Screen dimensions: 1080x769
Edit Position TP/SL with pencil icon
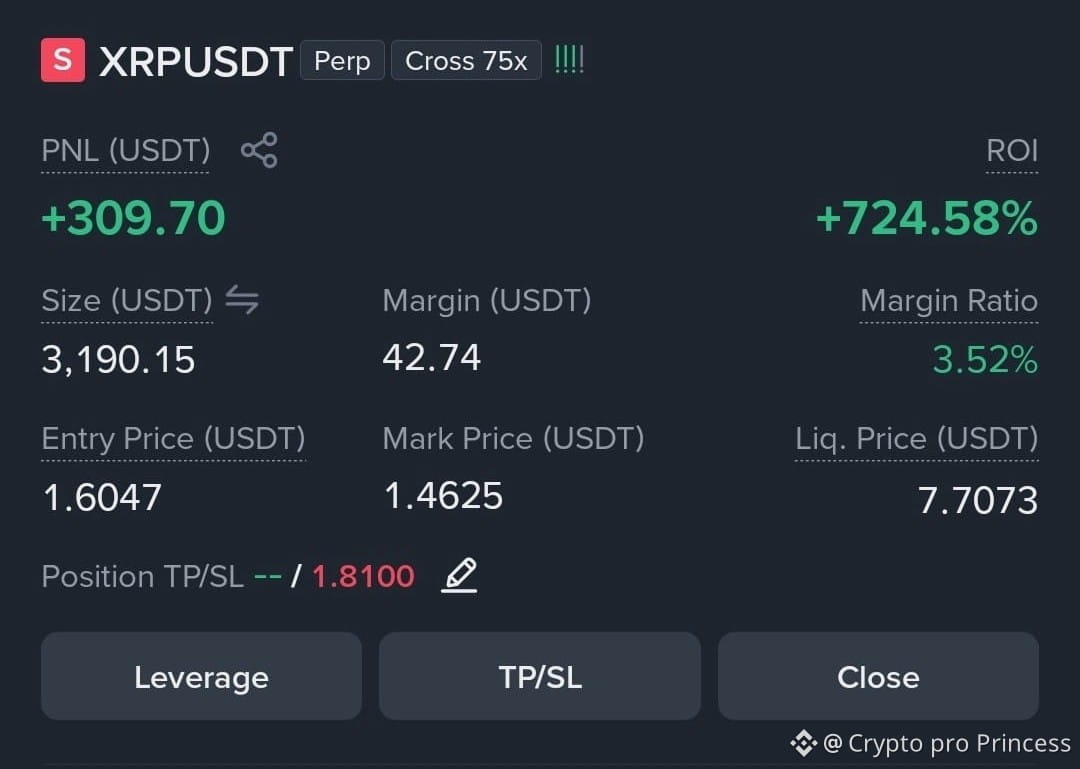(x=459, y=576)
